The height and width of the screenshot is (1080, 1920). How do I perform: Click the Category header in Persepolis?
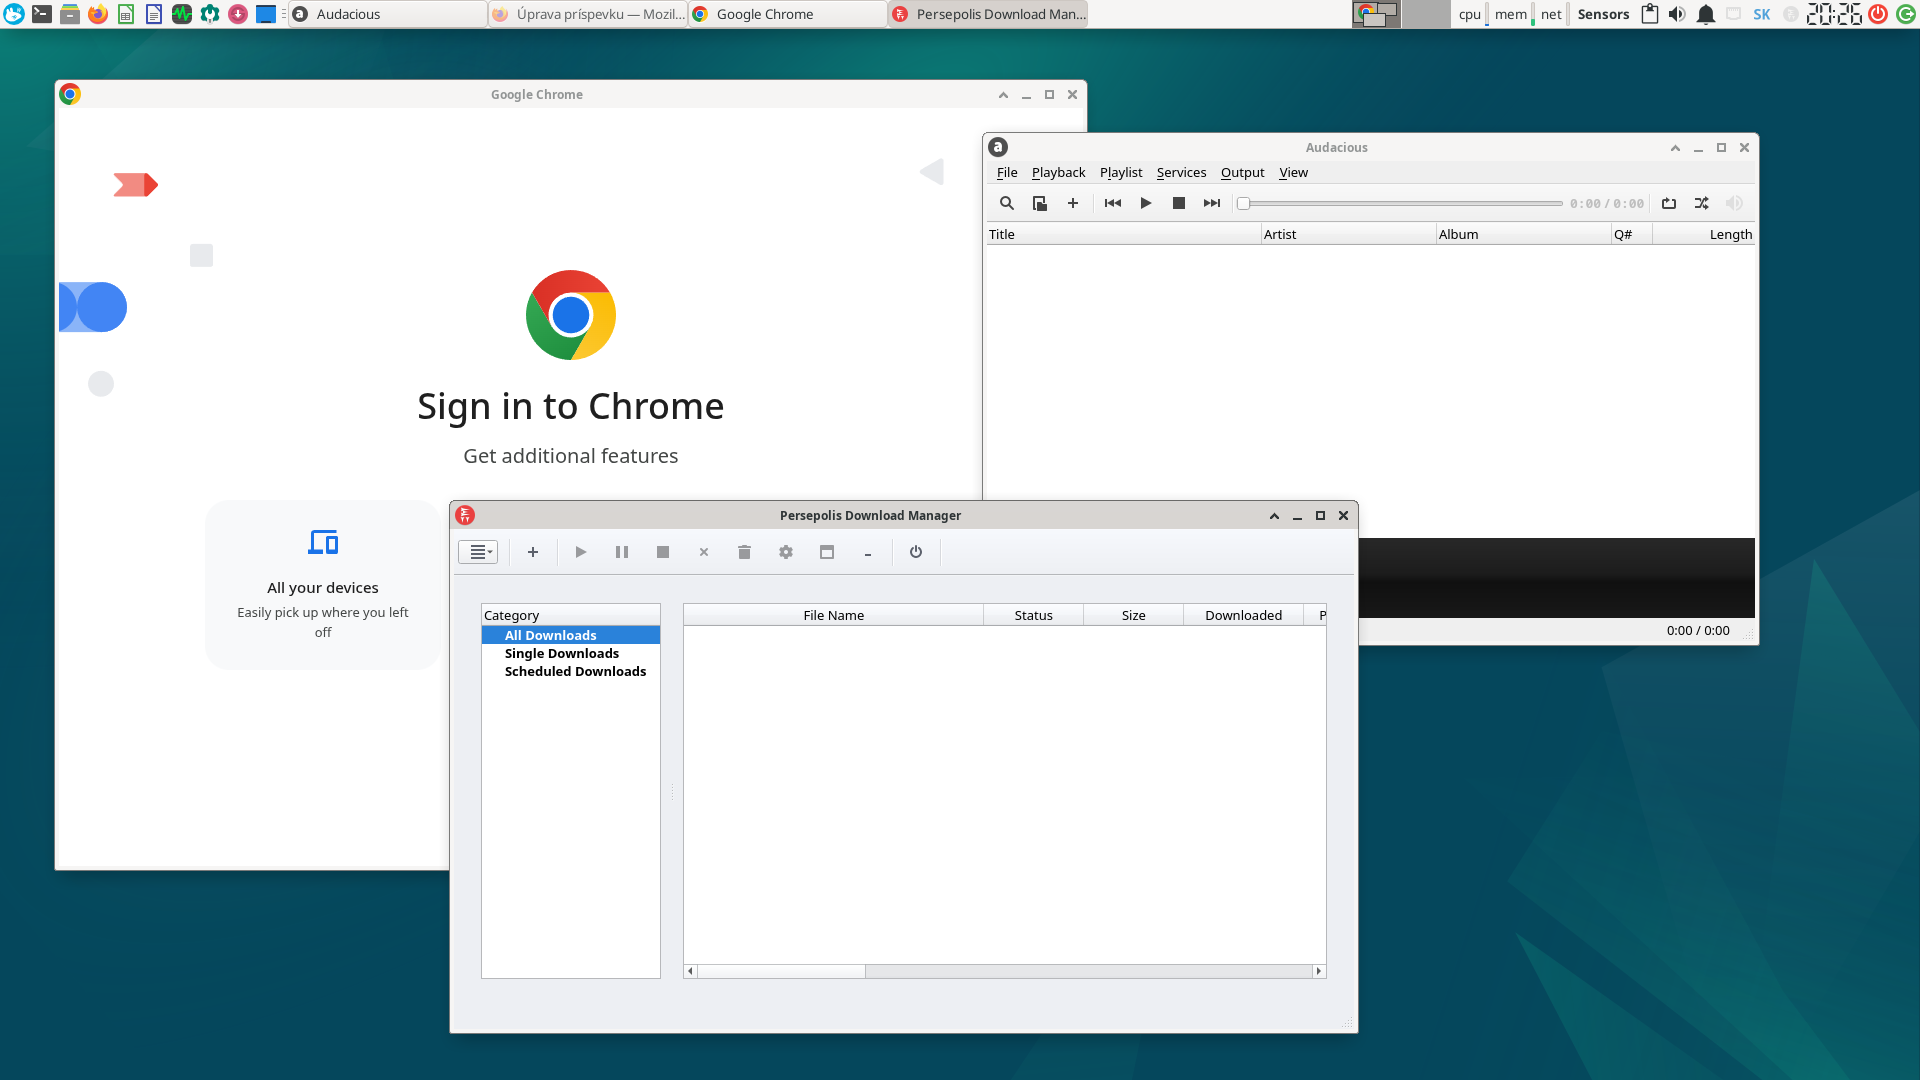[570, 615]
